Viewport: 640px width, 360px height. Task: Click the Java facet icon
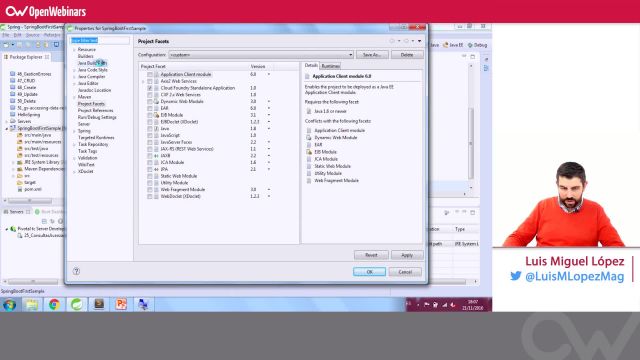[156, 129]
